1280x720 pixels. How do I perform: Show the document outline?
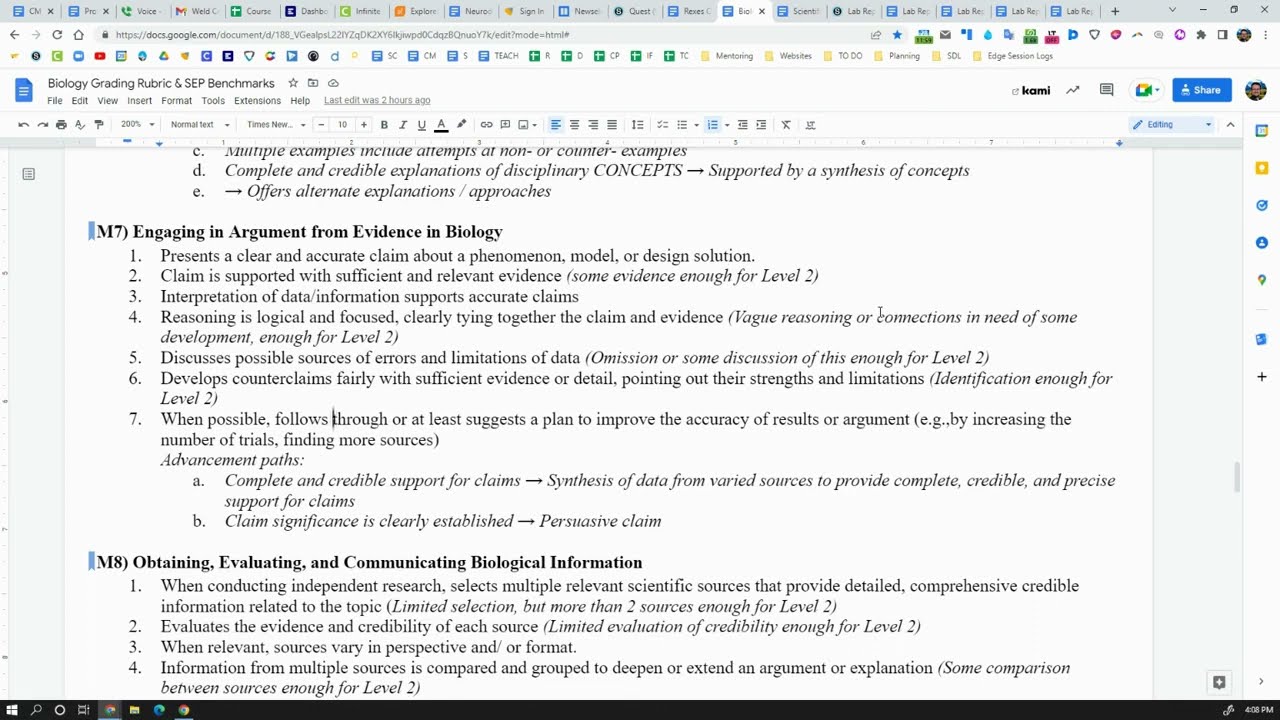click(x=28, y=174)
